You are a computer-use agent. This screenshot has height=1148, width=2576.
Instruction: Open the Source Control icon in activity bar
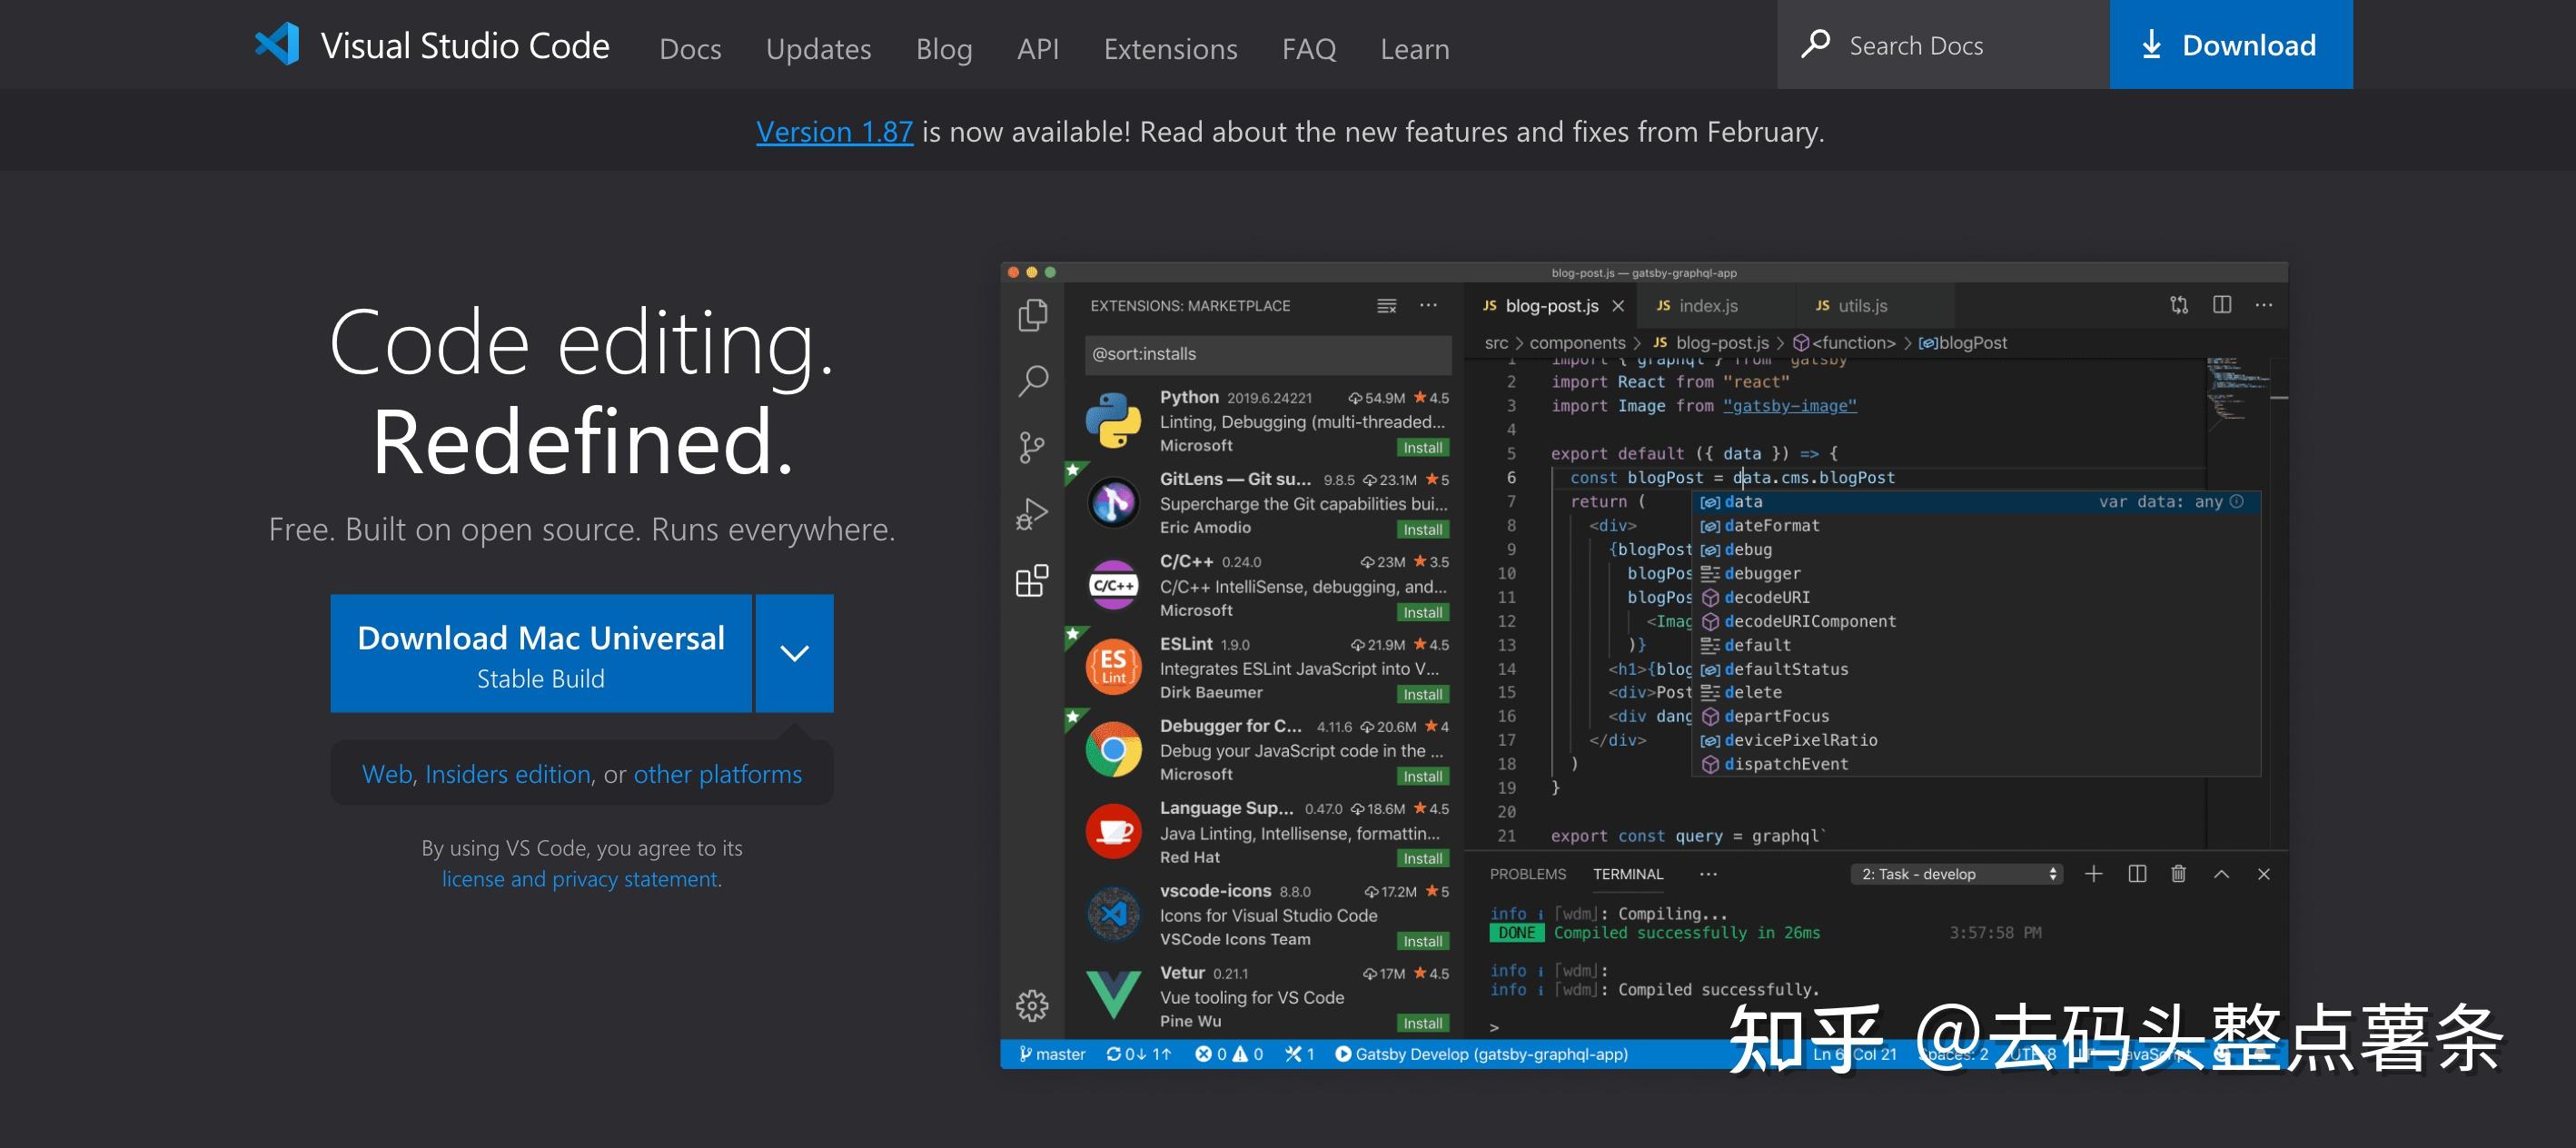click(1032, 447)
